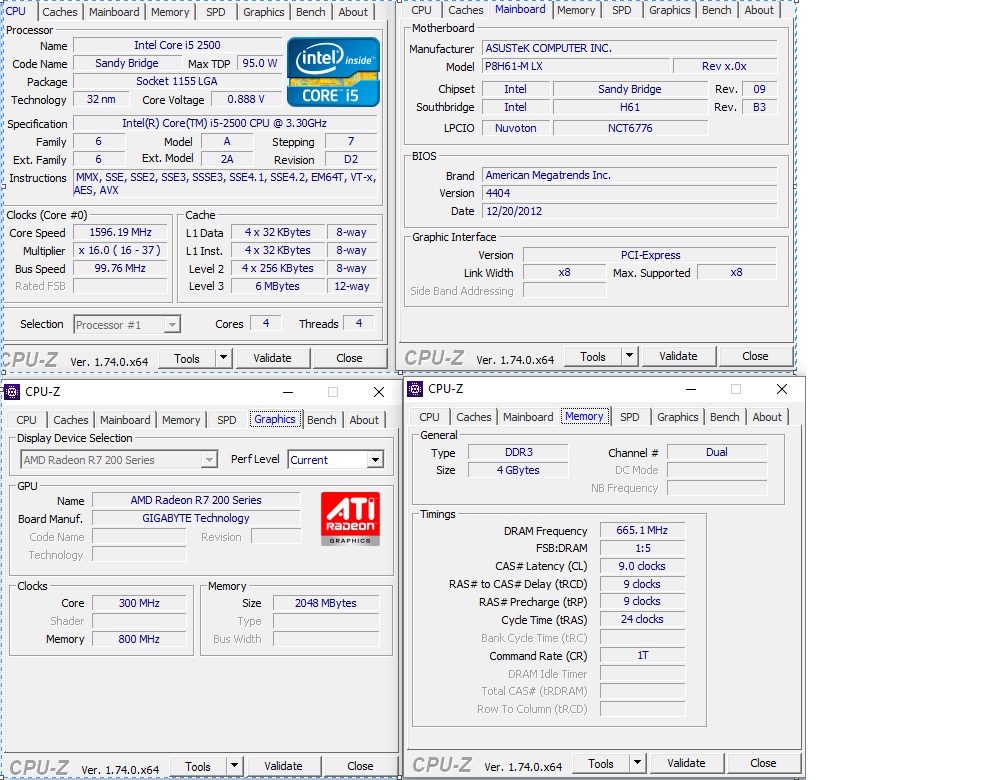Open SPD tab in CPU window

(x=216, y=12)
